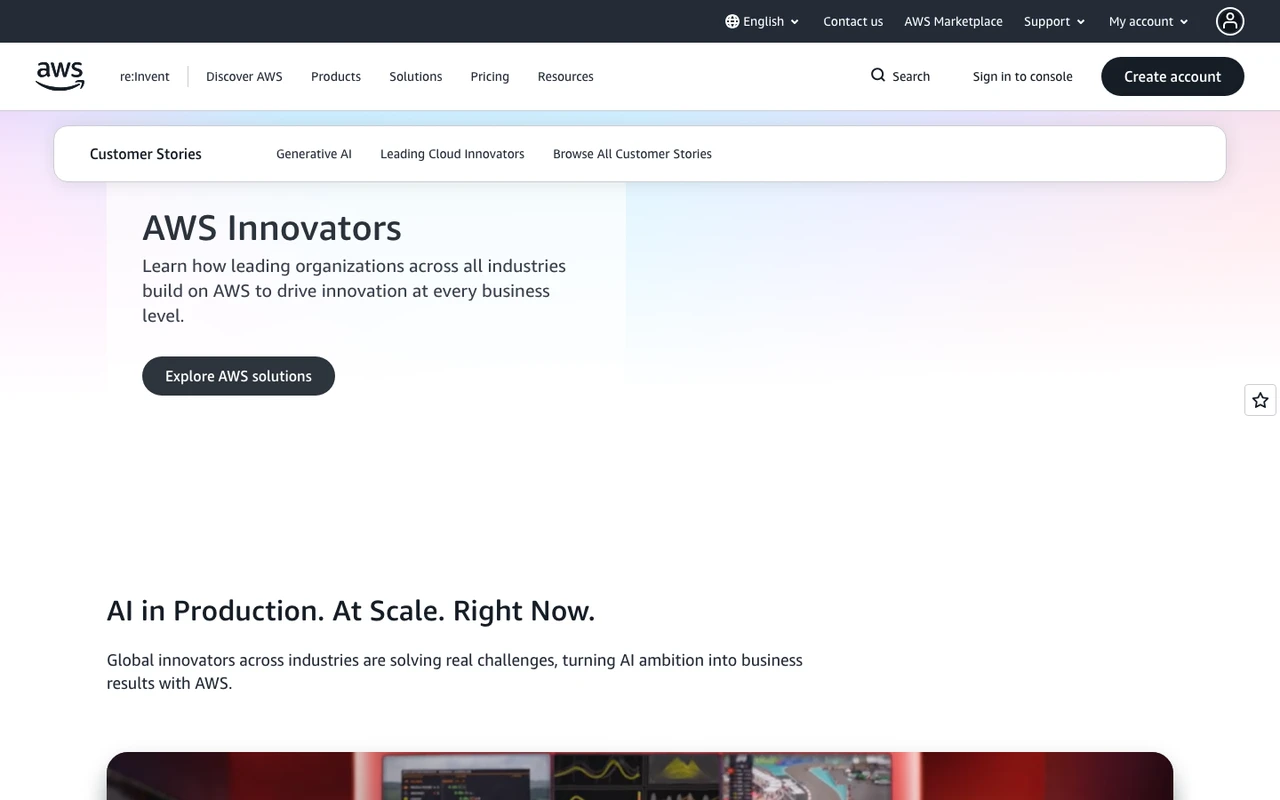This screenshot has width=1280, height=800.
Task: Open the user profile avatar icon
Action: click(1230, 21)
